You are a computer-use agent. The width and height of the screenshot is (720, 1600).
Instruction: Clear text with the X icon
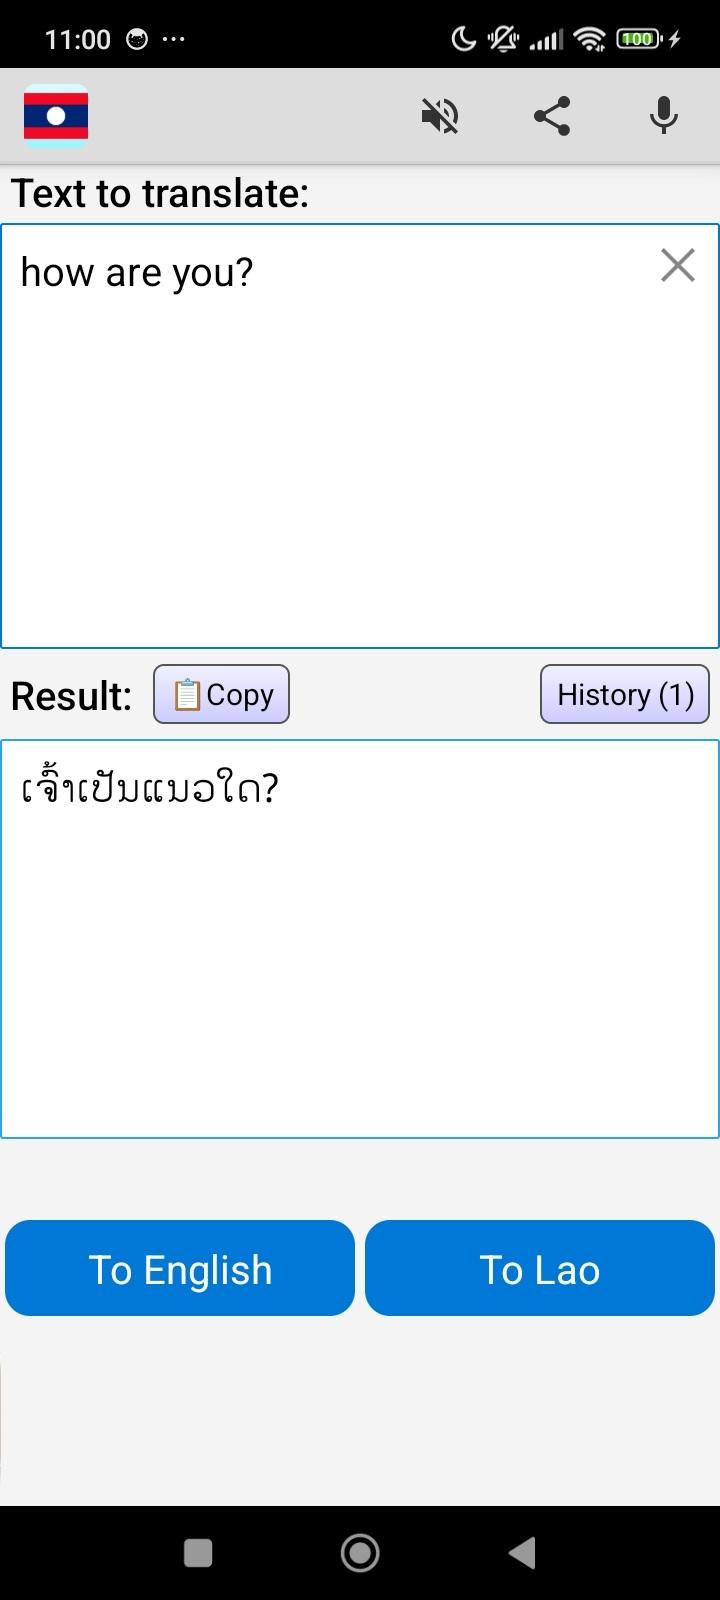point(677,266)
